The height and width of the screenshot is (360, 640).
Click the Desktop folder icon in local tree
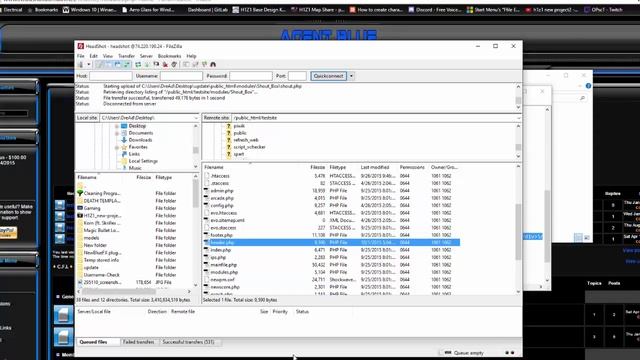[x=124, y=126]
